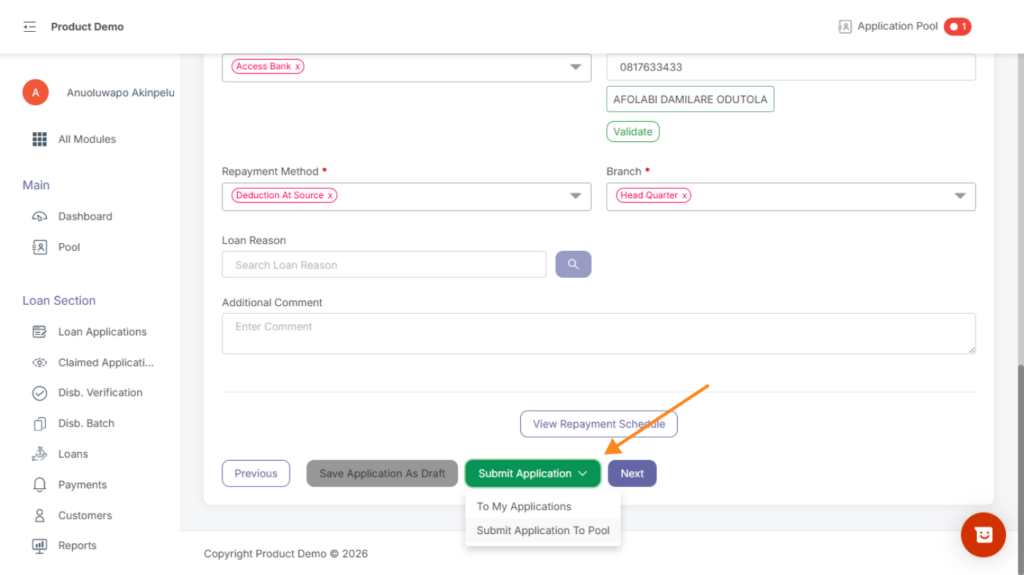Open Disb. Verification checkmark icon
The height and width of the screenshot is (575, 1024).
click(40, 393)
